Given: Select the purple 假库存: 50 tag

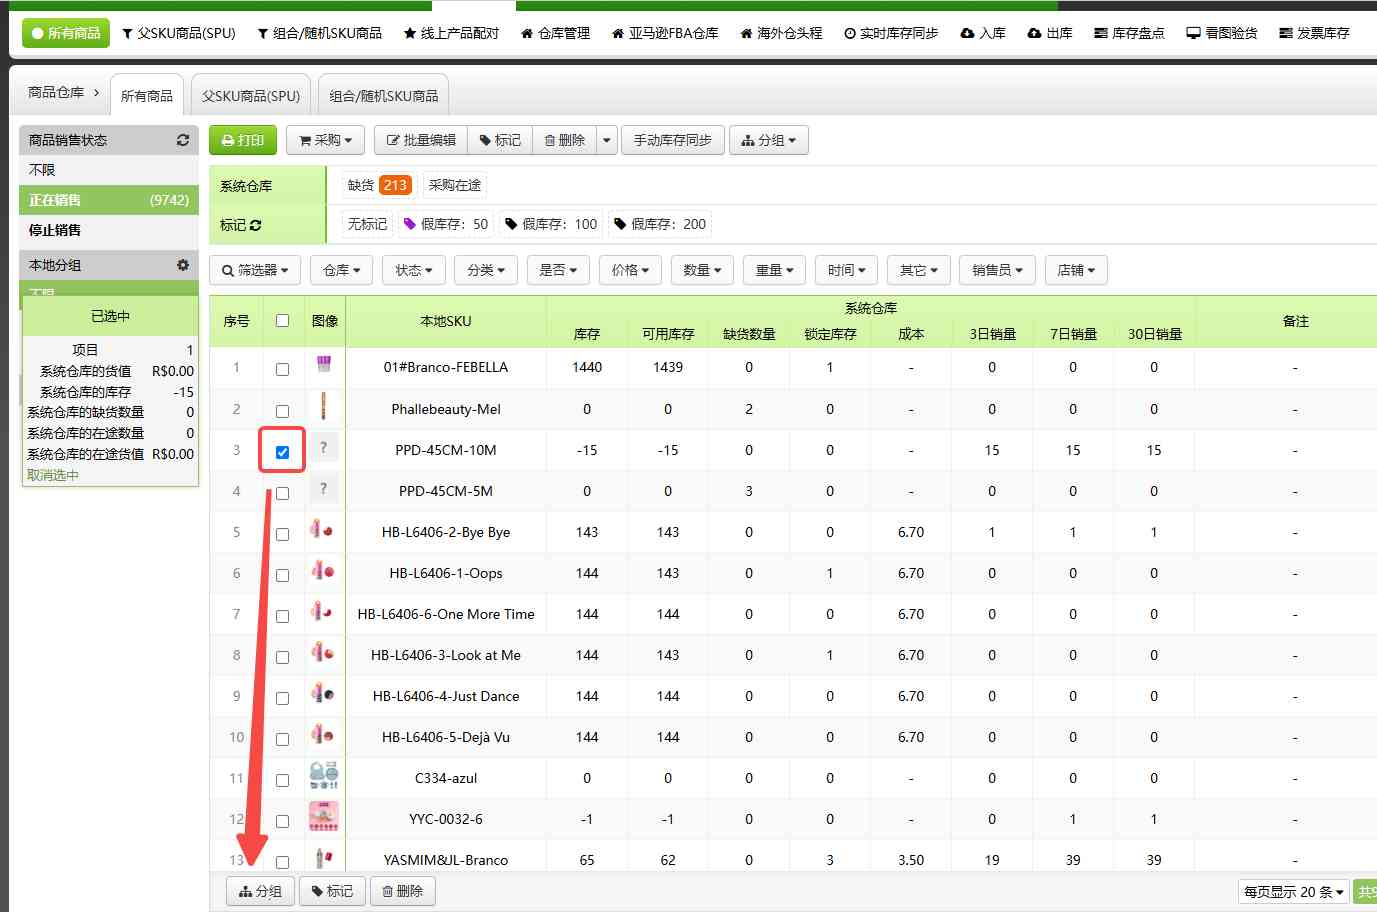Looking at the screenshot, I should tap(445, 224).
